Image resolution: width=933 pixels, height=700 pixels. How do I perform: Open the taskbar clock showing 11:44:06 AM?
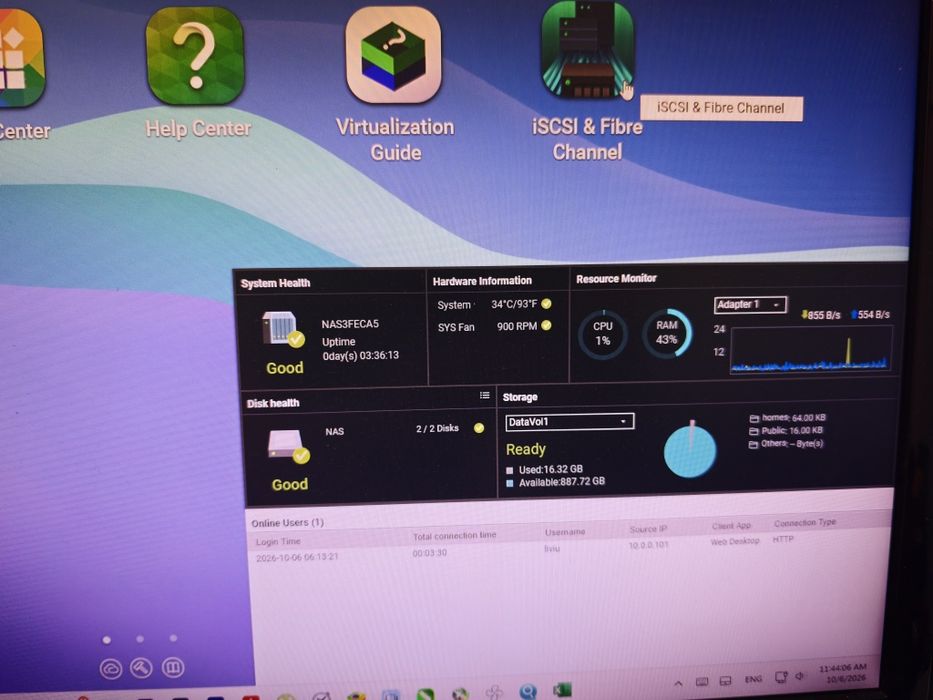point(843,673)
